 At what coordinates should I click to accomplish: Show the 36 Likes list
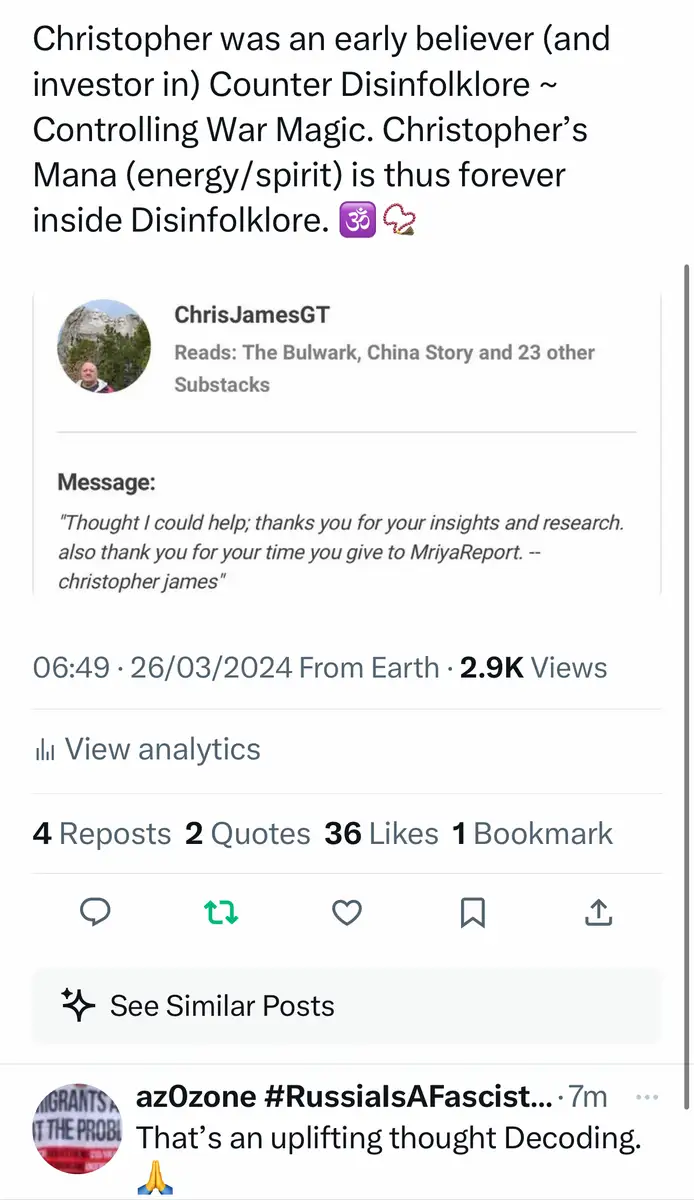point(381,834)
